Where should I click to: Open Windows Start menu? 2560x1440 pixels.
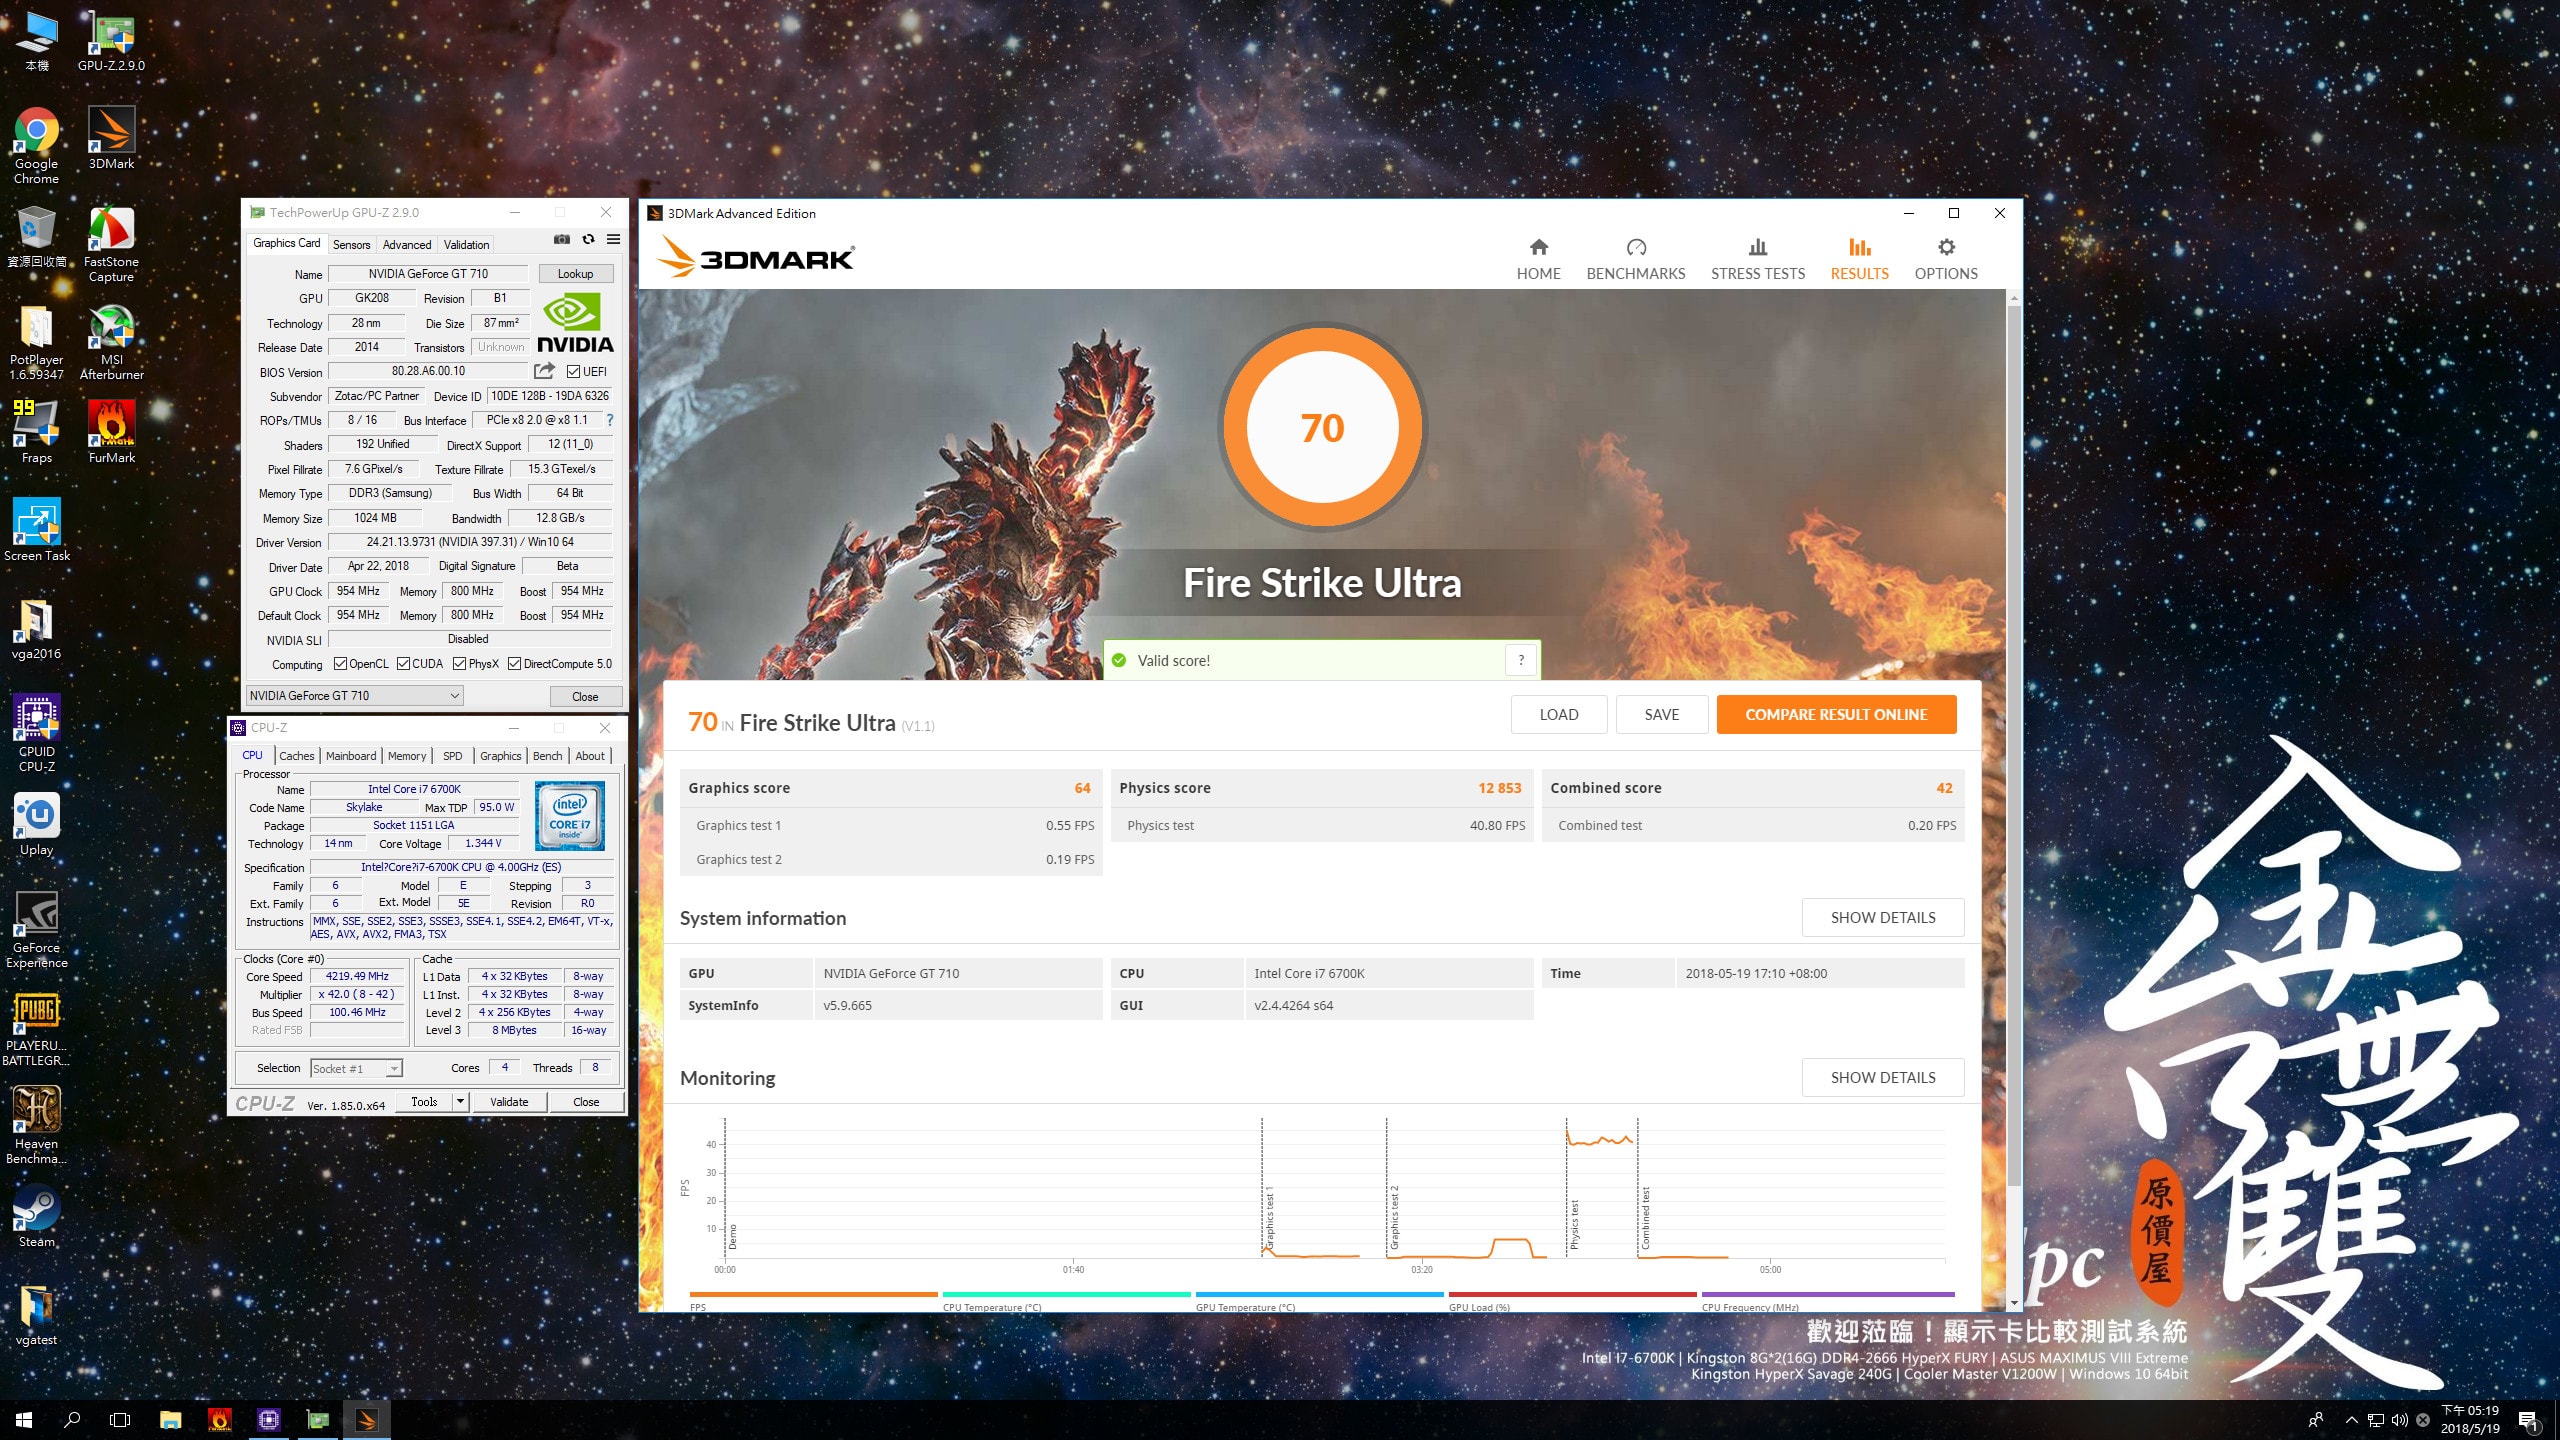tap(24, 1420)
